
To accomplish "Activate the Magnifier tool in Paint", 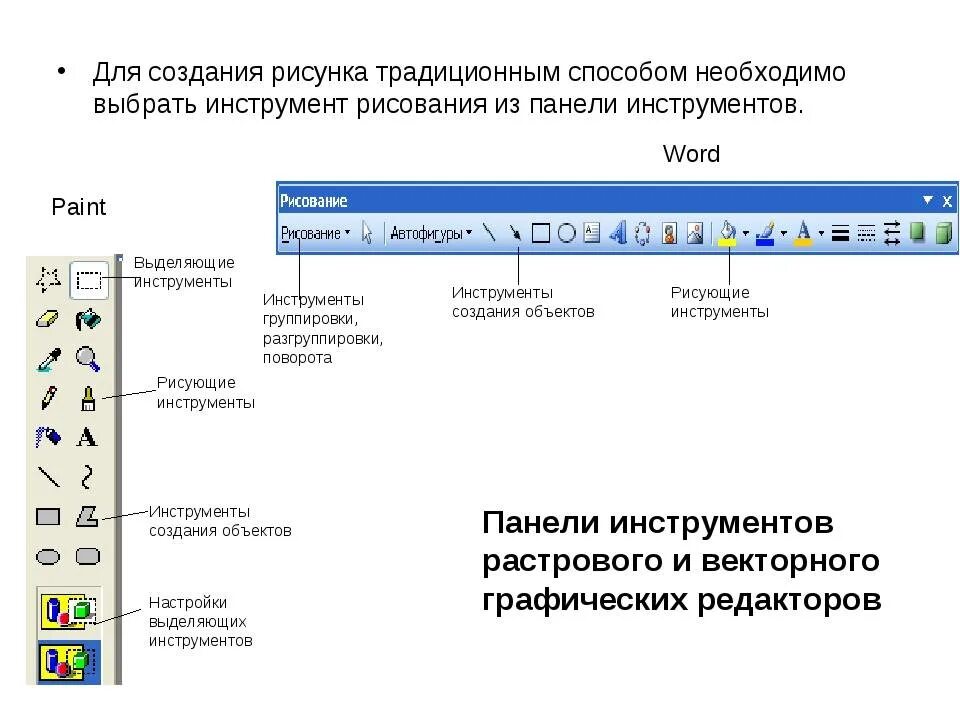I will tap(88, 359).
